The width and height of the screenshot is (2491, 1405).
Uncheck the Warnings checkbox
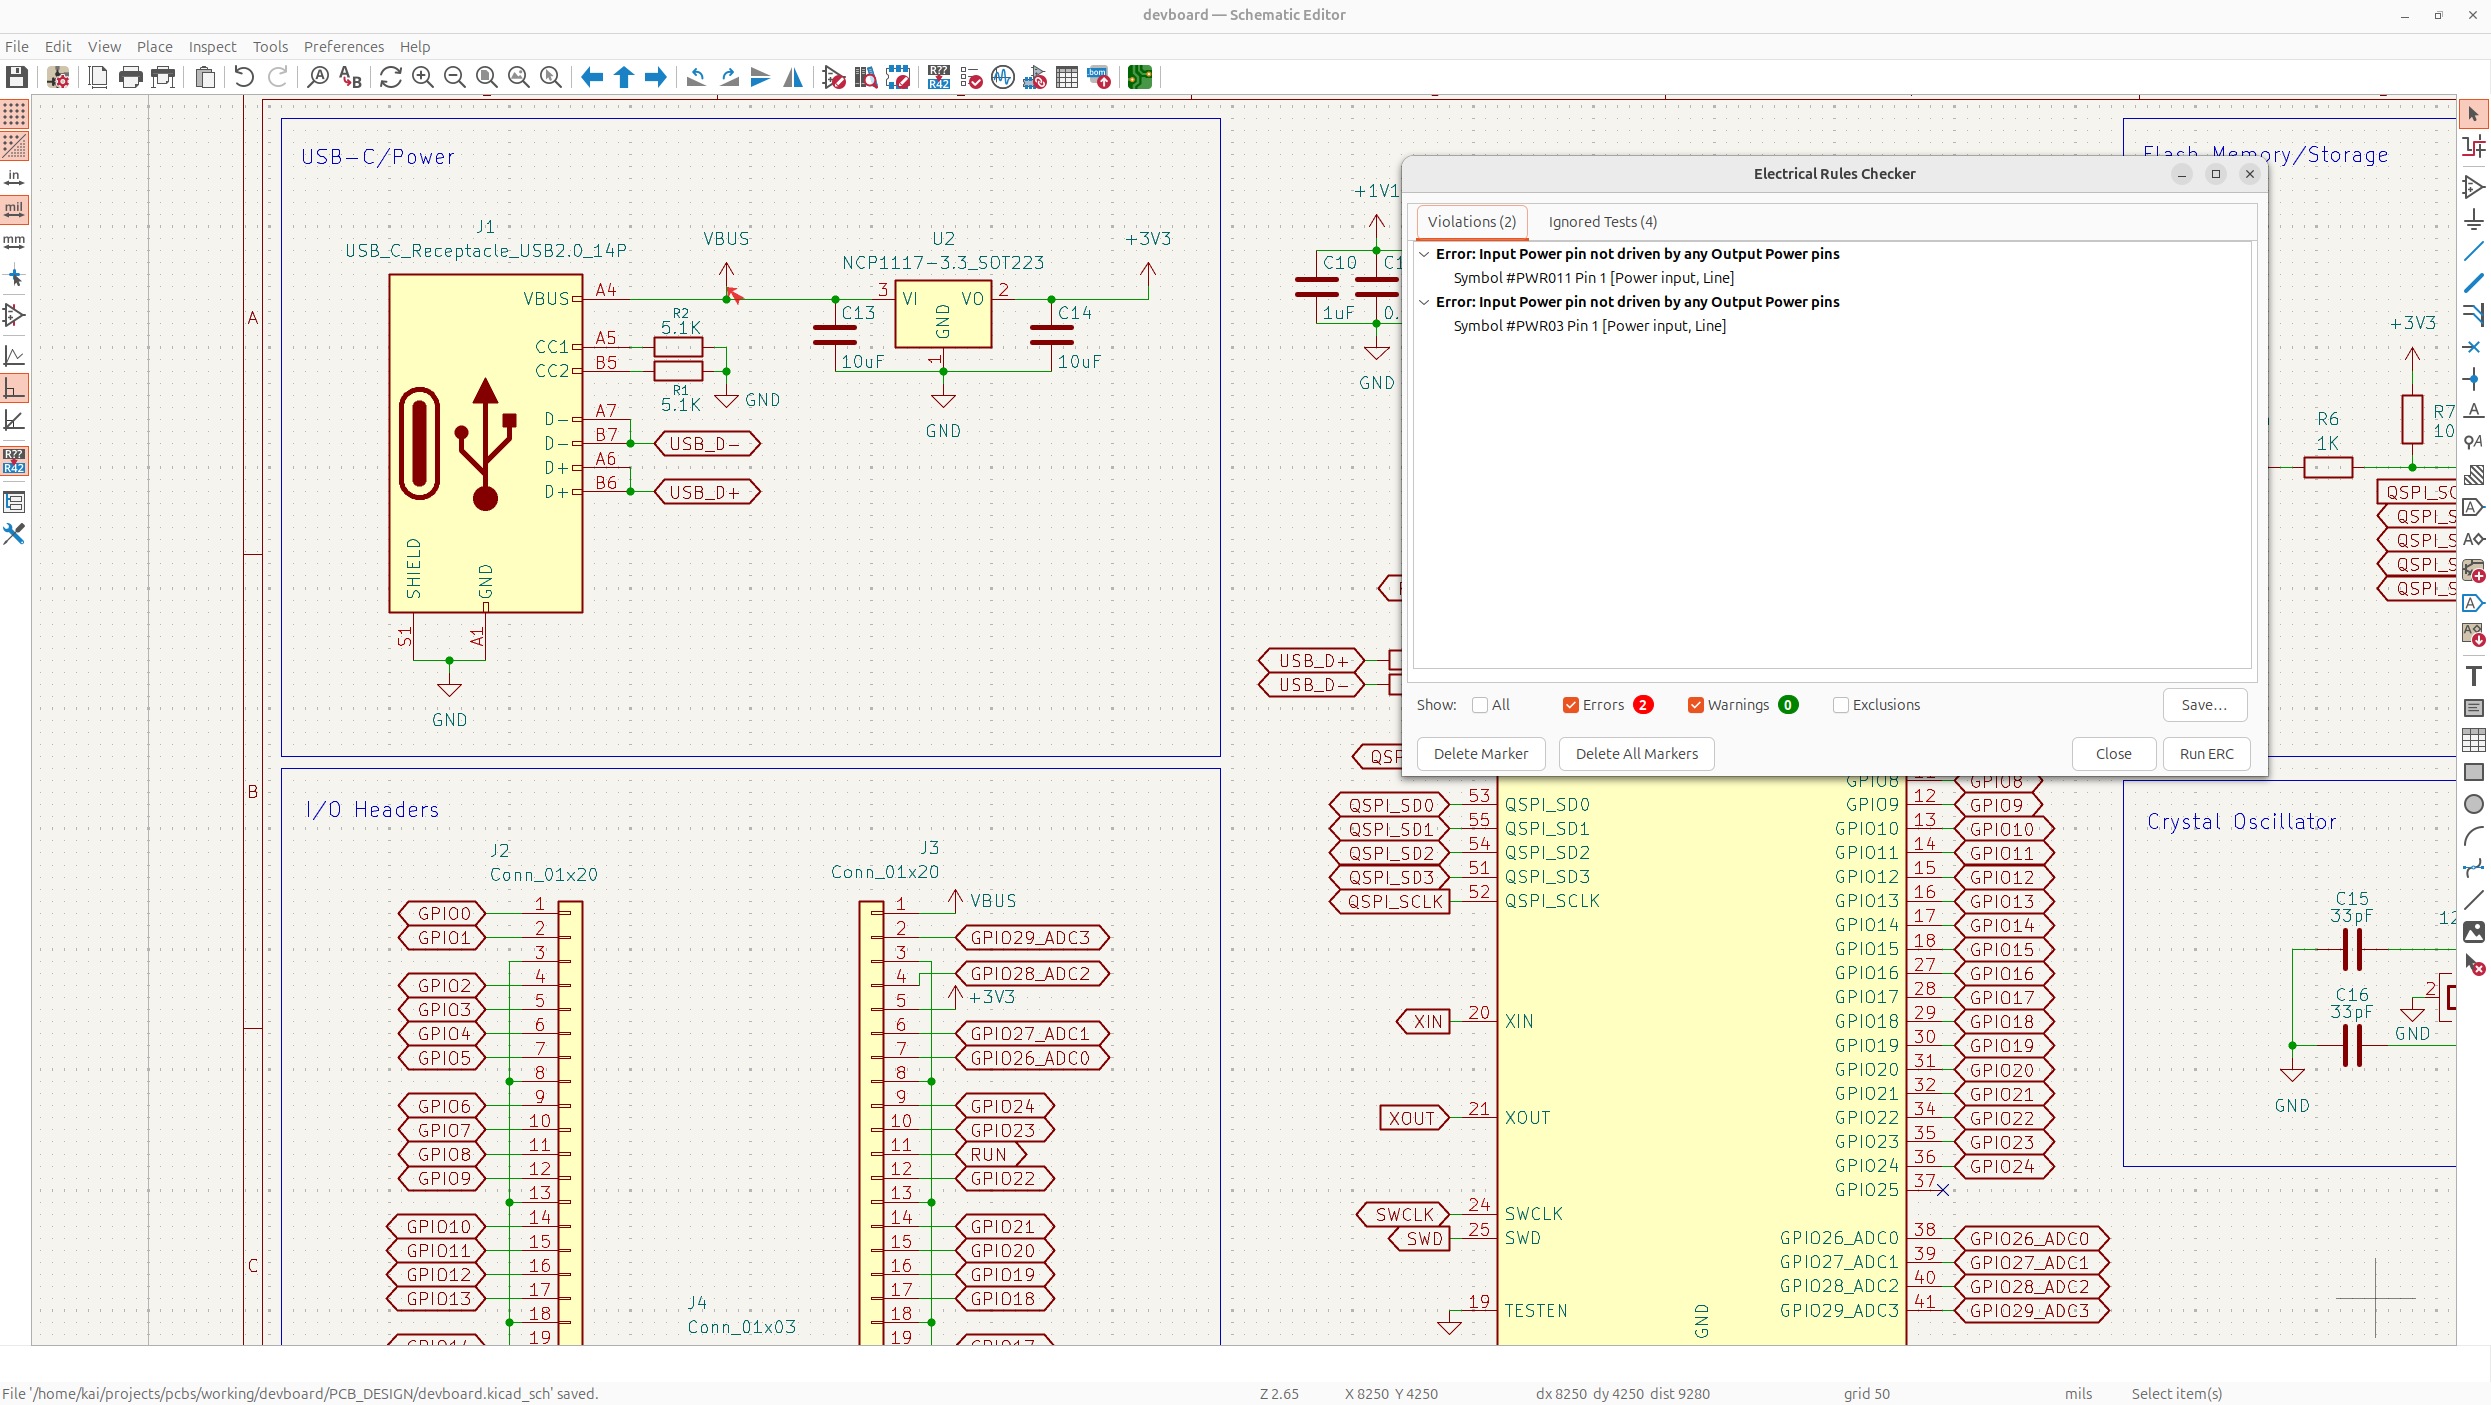(1695, 705)
